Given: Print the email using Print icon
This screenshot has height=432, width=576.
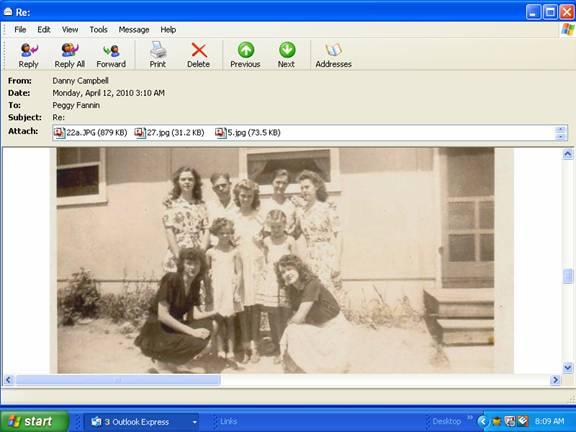Looking at the screenshot, I should 158,55.
